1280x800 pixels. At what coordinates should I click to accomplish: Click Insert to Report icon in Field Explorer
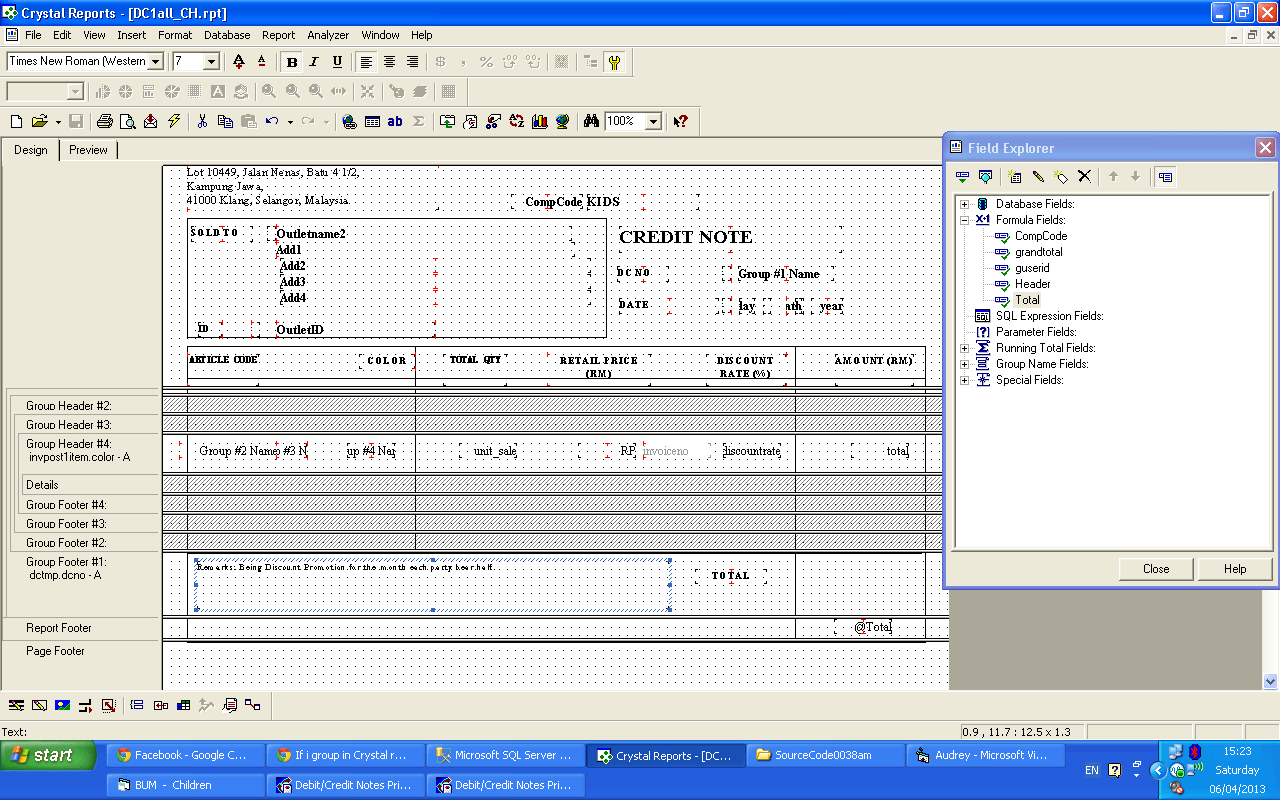coord(962,177)
